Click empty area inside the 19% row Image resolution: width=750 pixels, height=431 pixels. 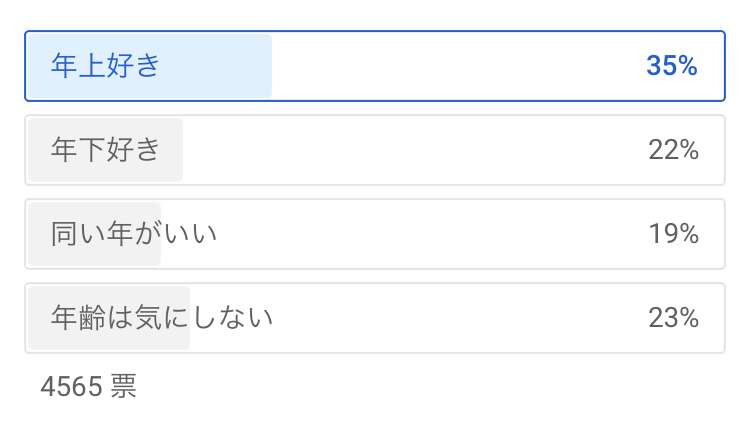coord(430,234)
